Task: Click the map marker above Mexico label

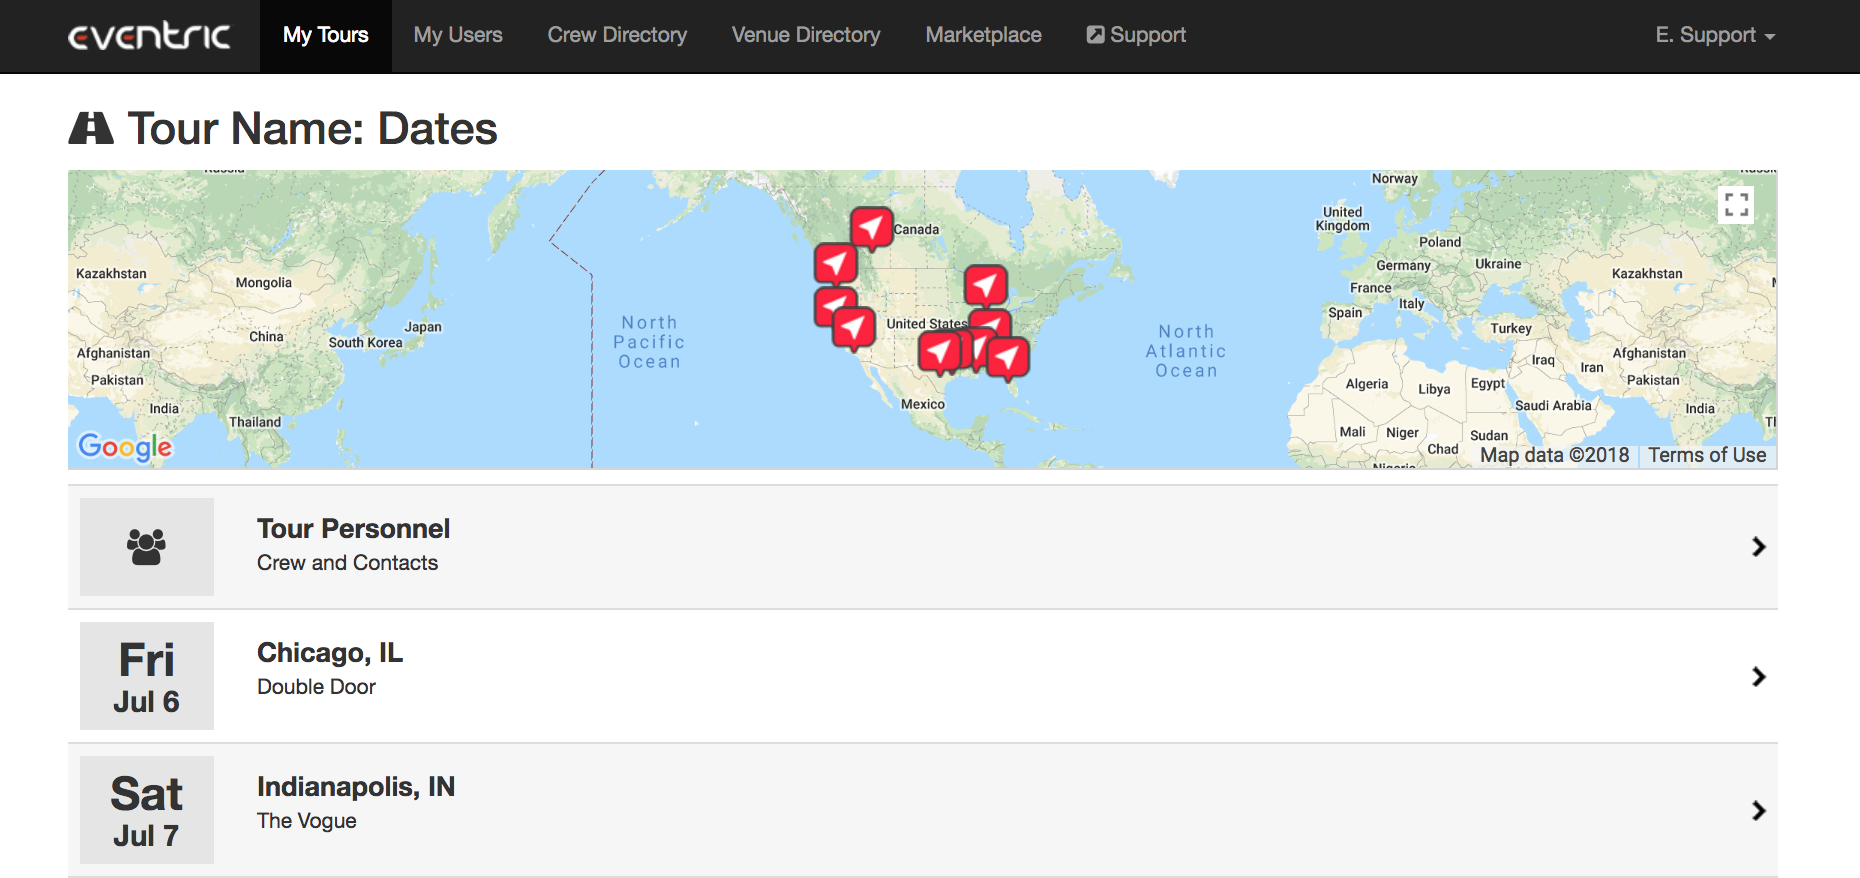Action: pos(940,352)
